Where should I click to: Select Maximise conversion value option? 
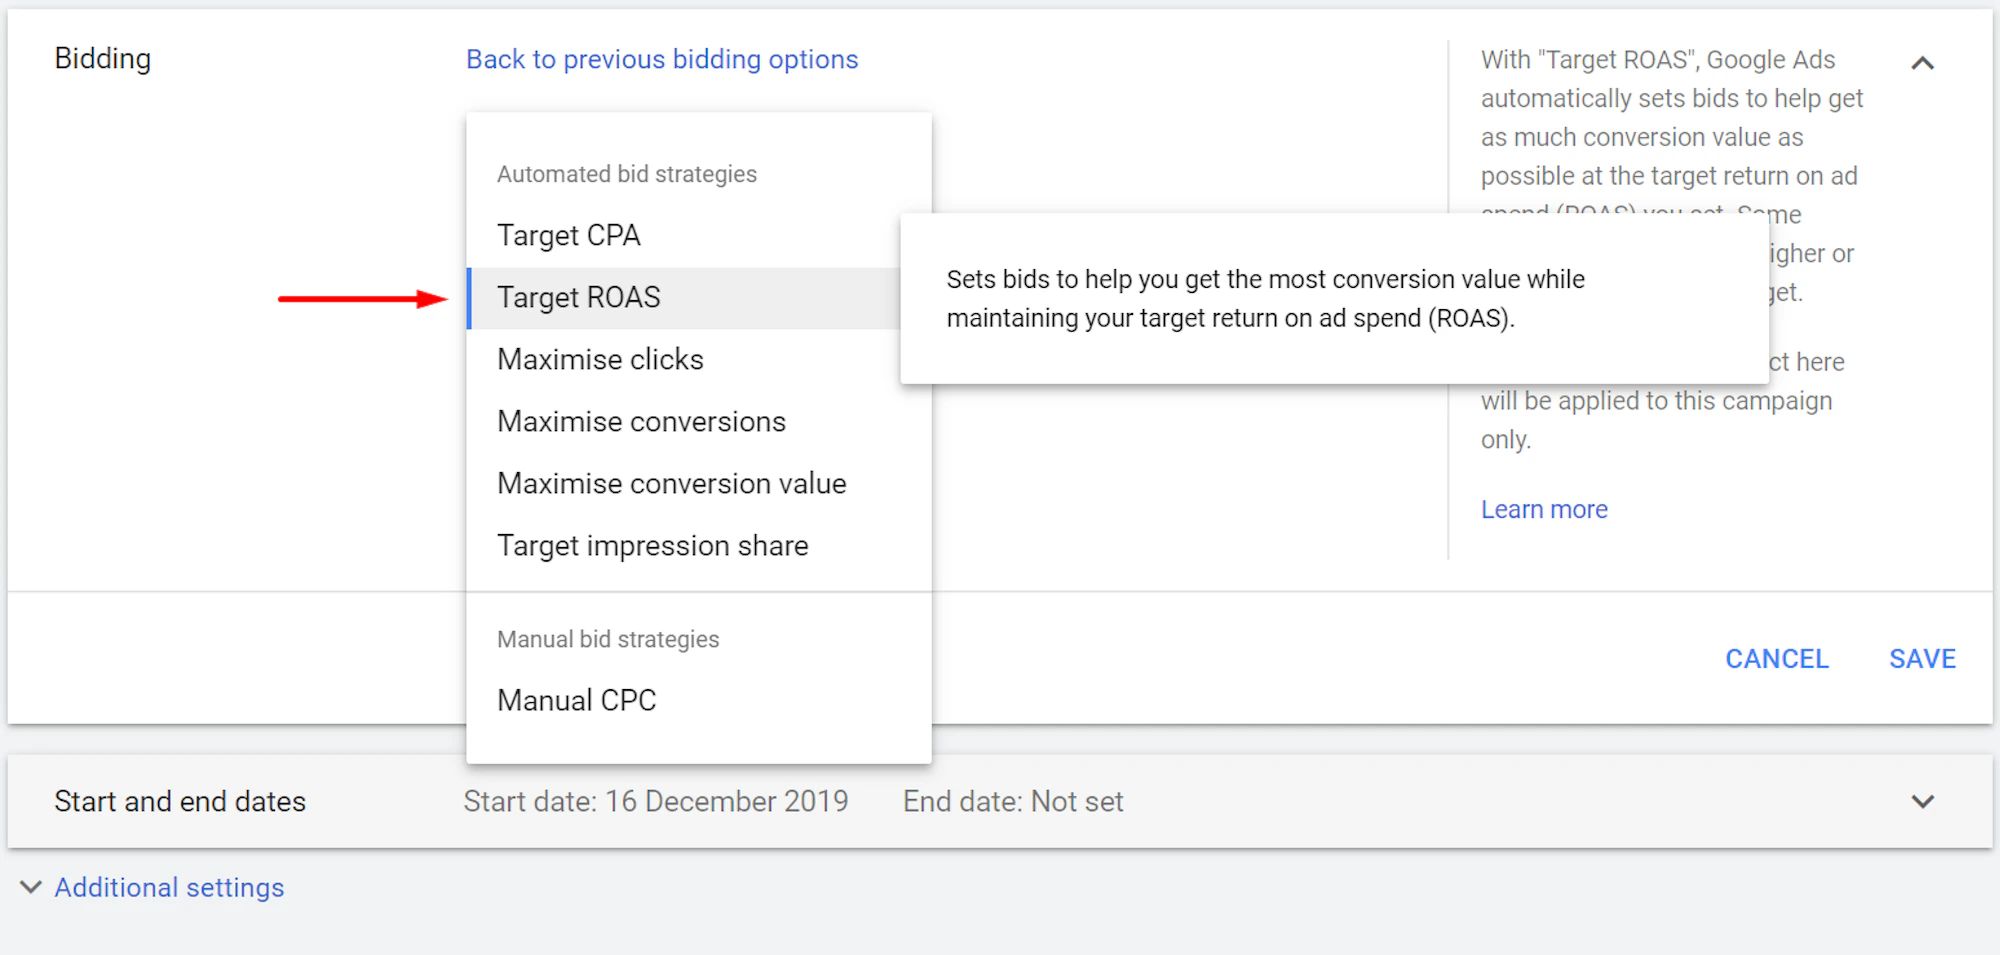click(671, 483)
